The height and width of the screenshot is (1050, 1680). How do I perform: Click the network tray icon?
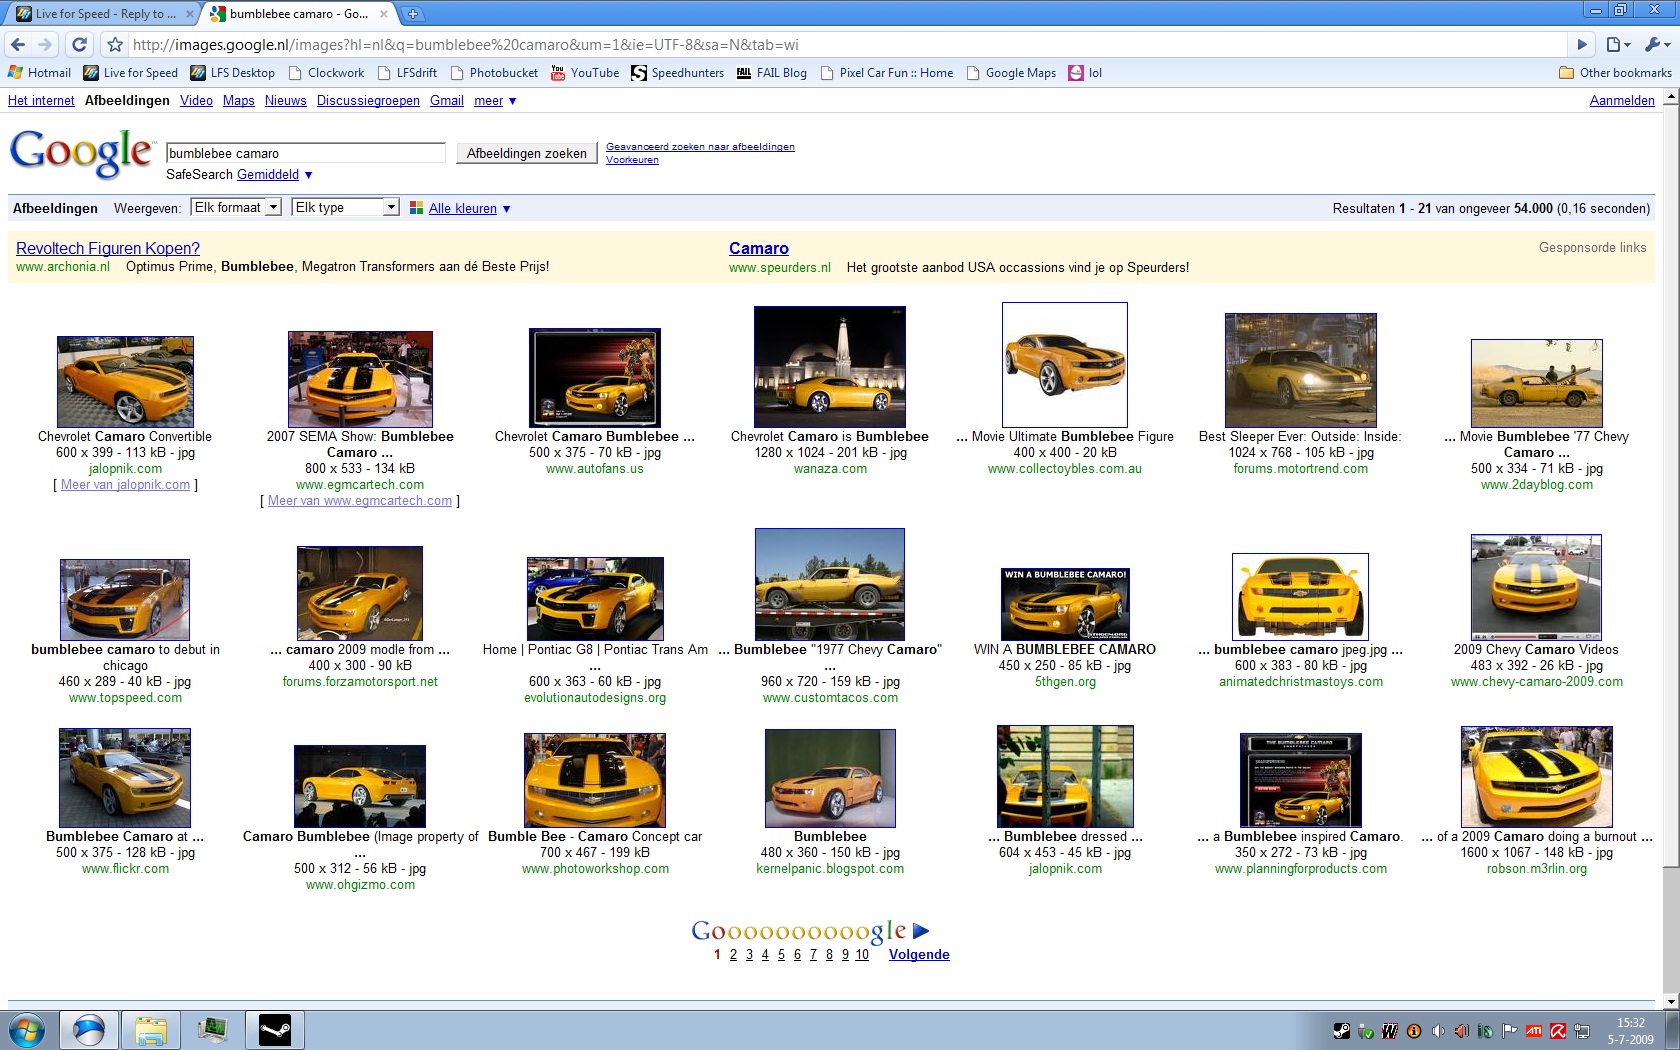1582,1031
